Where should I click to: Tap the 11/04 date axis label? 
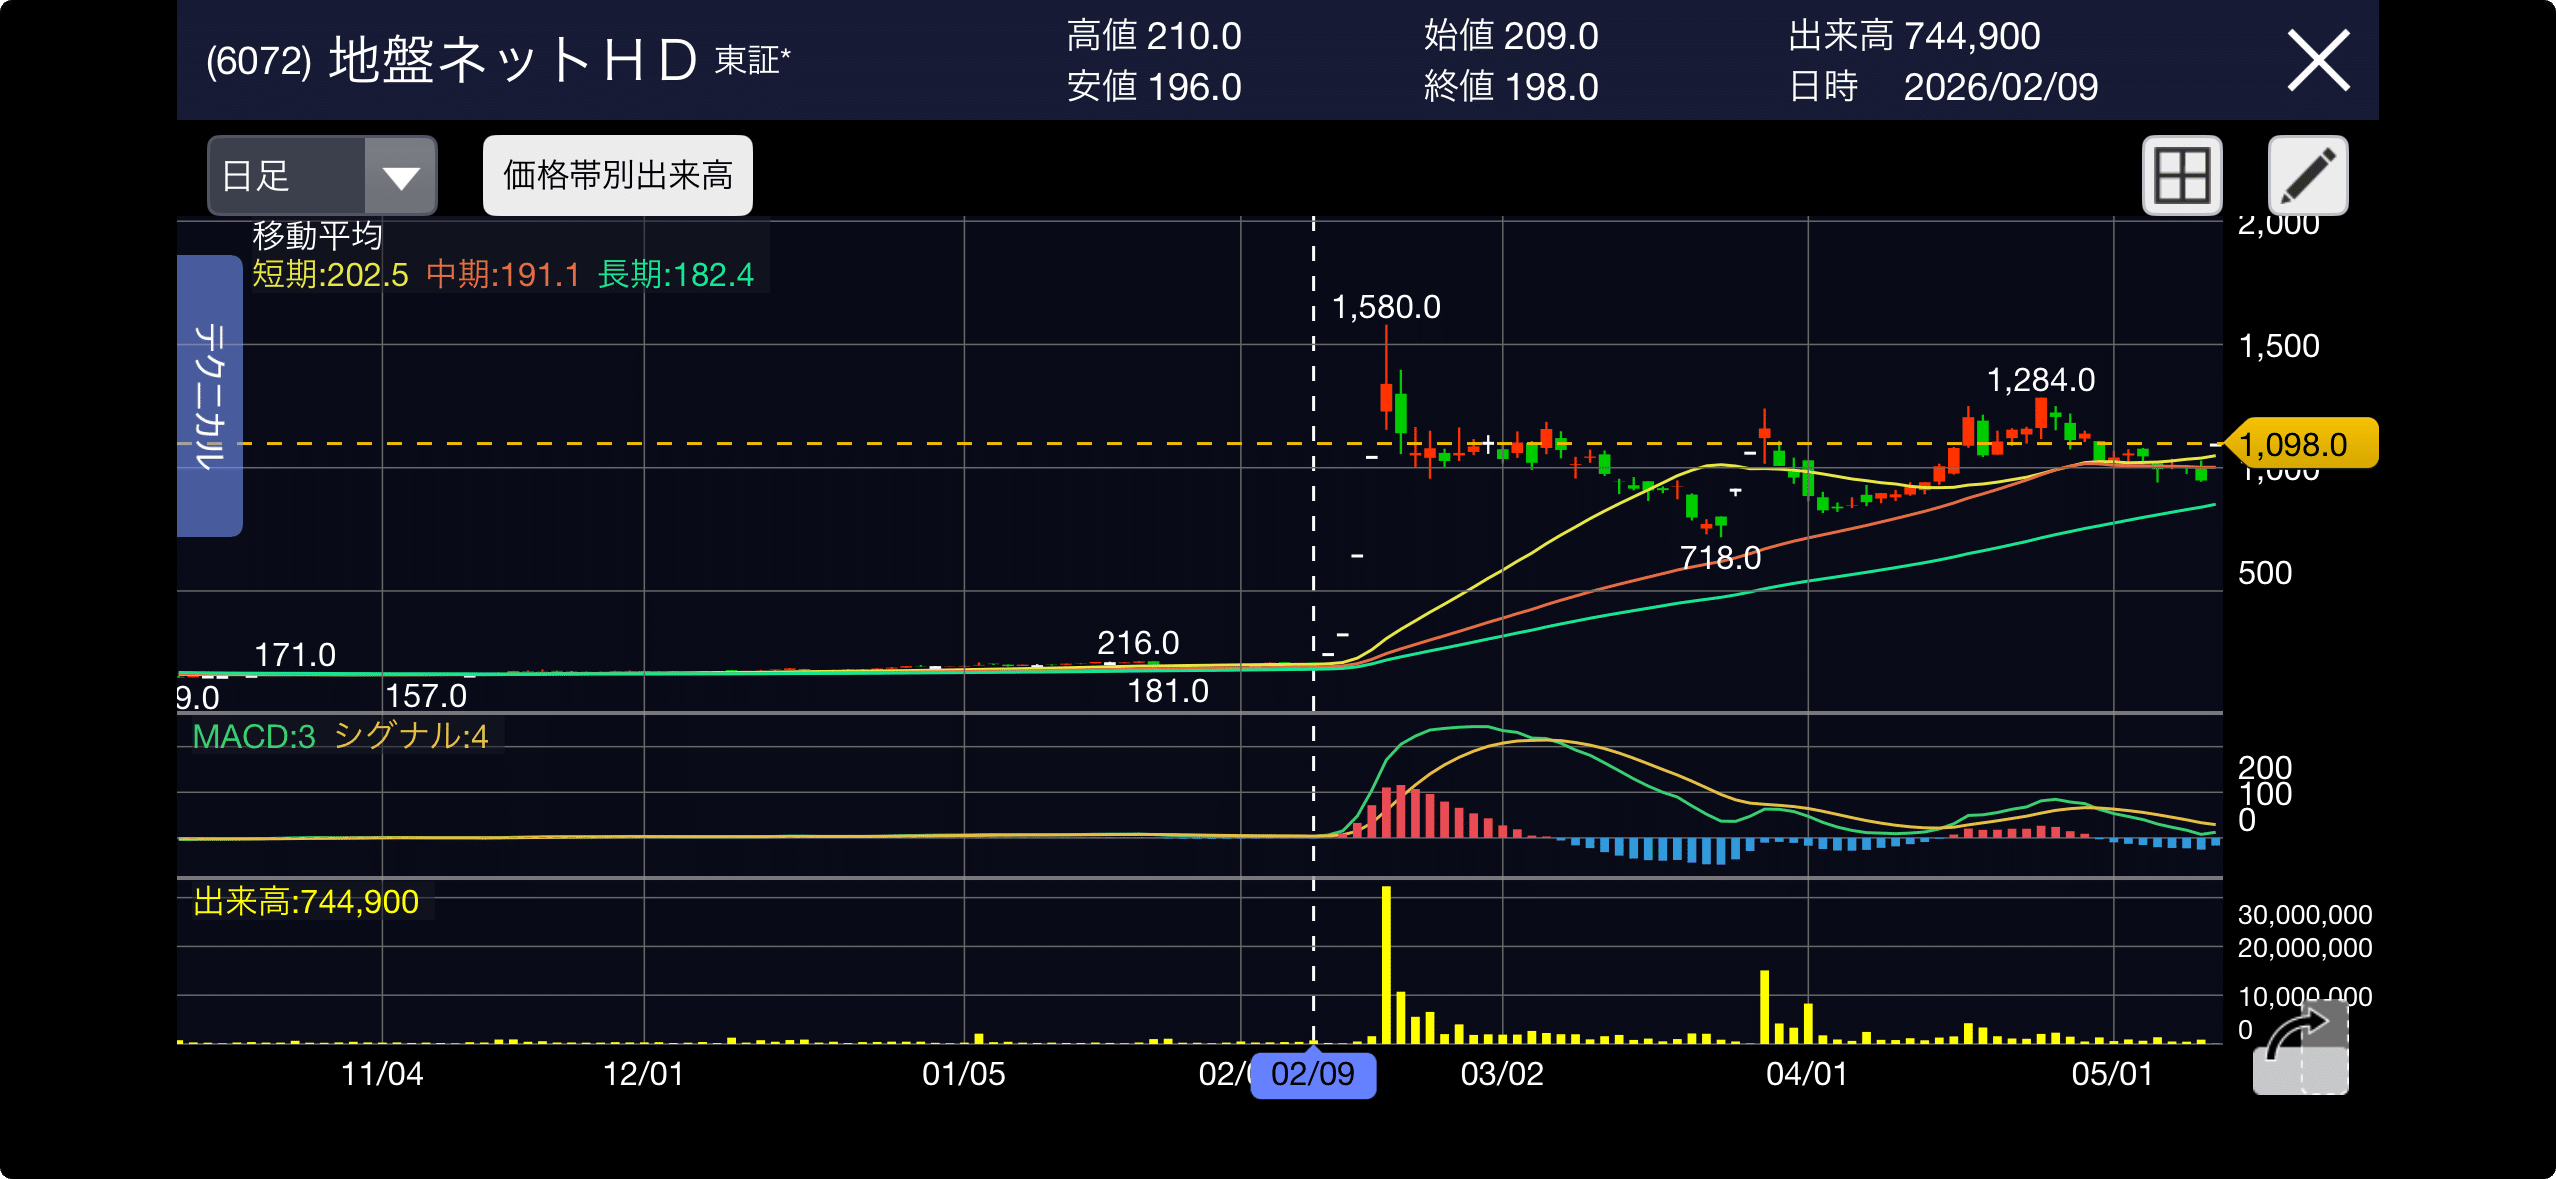(x=382, y=1074)
